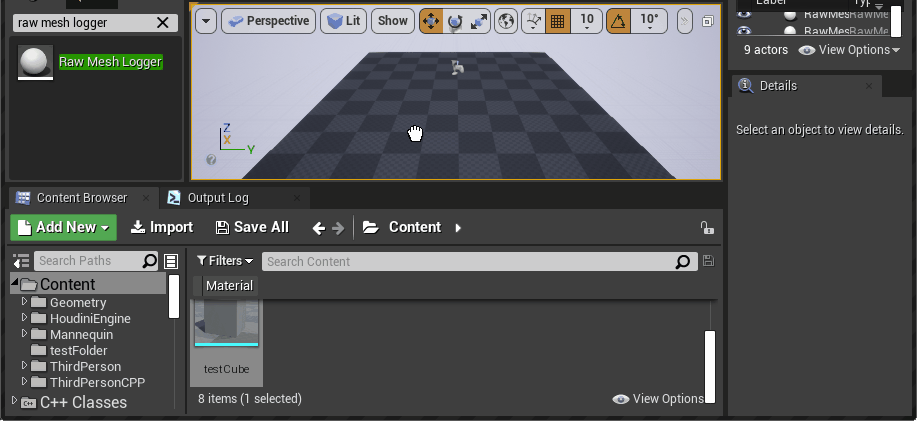Select the Translate transform tool
The width and height of the screenshot is (917, 421).
(x=431, y=21)
